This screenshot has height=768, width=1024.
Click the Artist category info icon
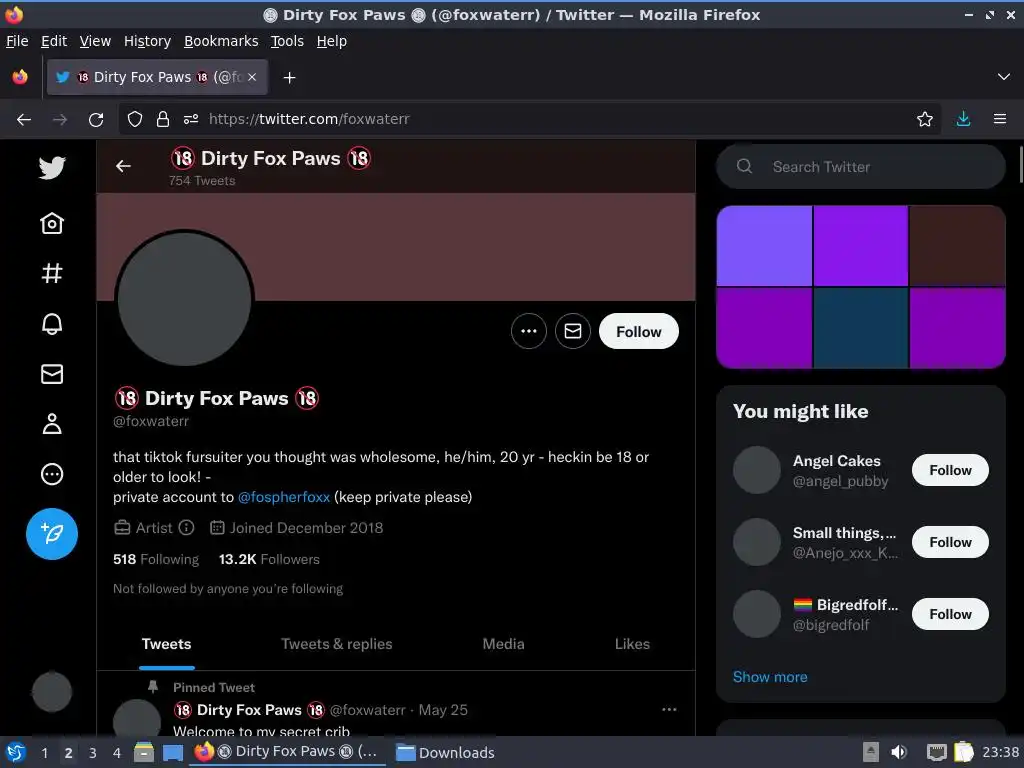pyautogui.click(x=186, y=528)
